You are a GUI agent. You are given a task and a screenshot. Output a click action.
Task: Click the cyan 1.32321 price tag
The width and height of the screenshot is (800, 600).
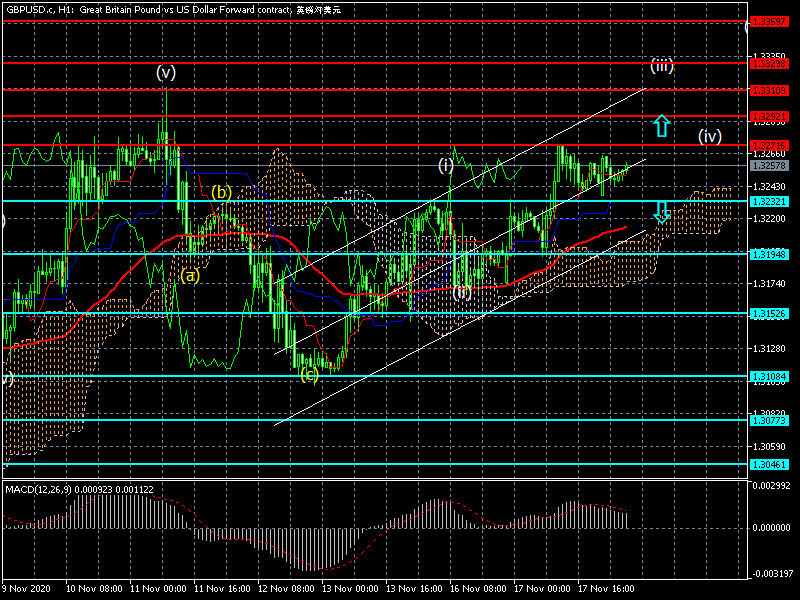click(x=769, y=202)
